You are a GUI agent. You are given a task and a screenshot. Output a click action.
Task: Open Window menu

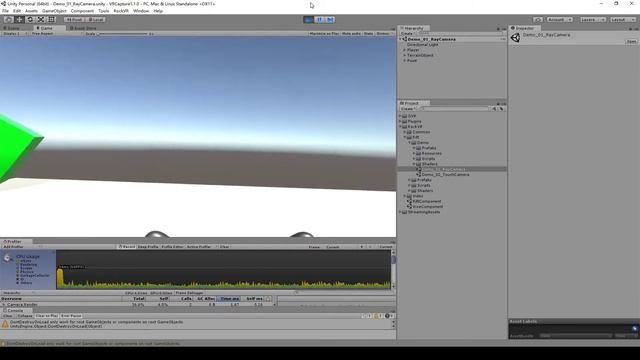click(x=141, y=11)
